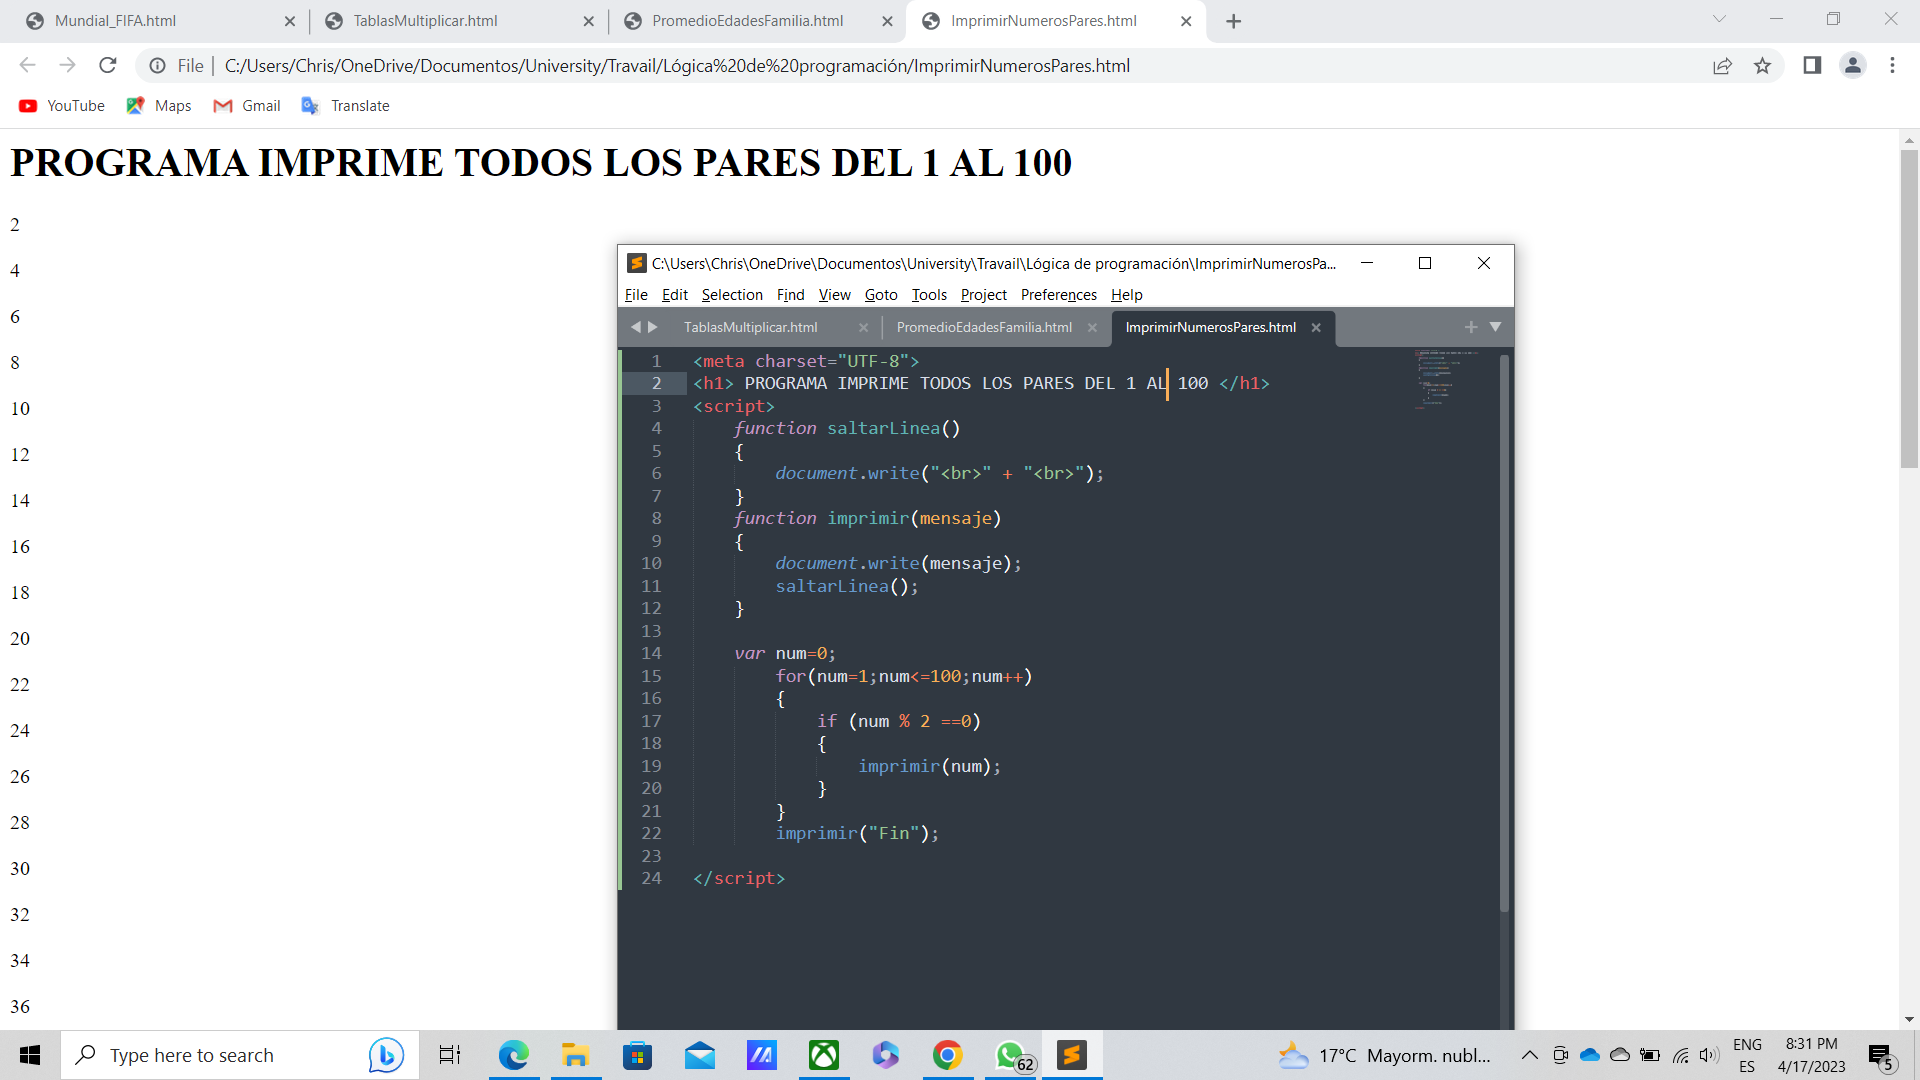Open Sublime Text from taskbar
This screenshot has height=1080, width=1920.
coord(1072,1055)
